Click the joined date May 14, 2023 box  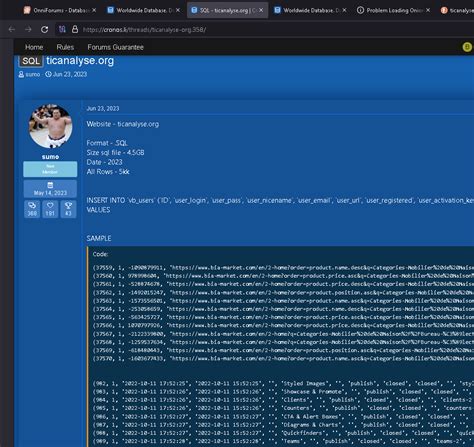click(50, 189)
